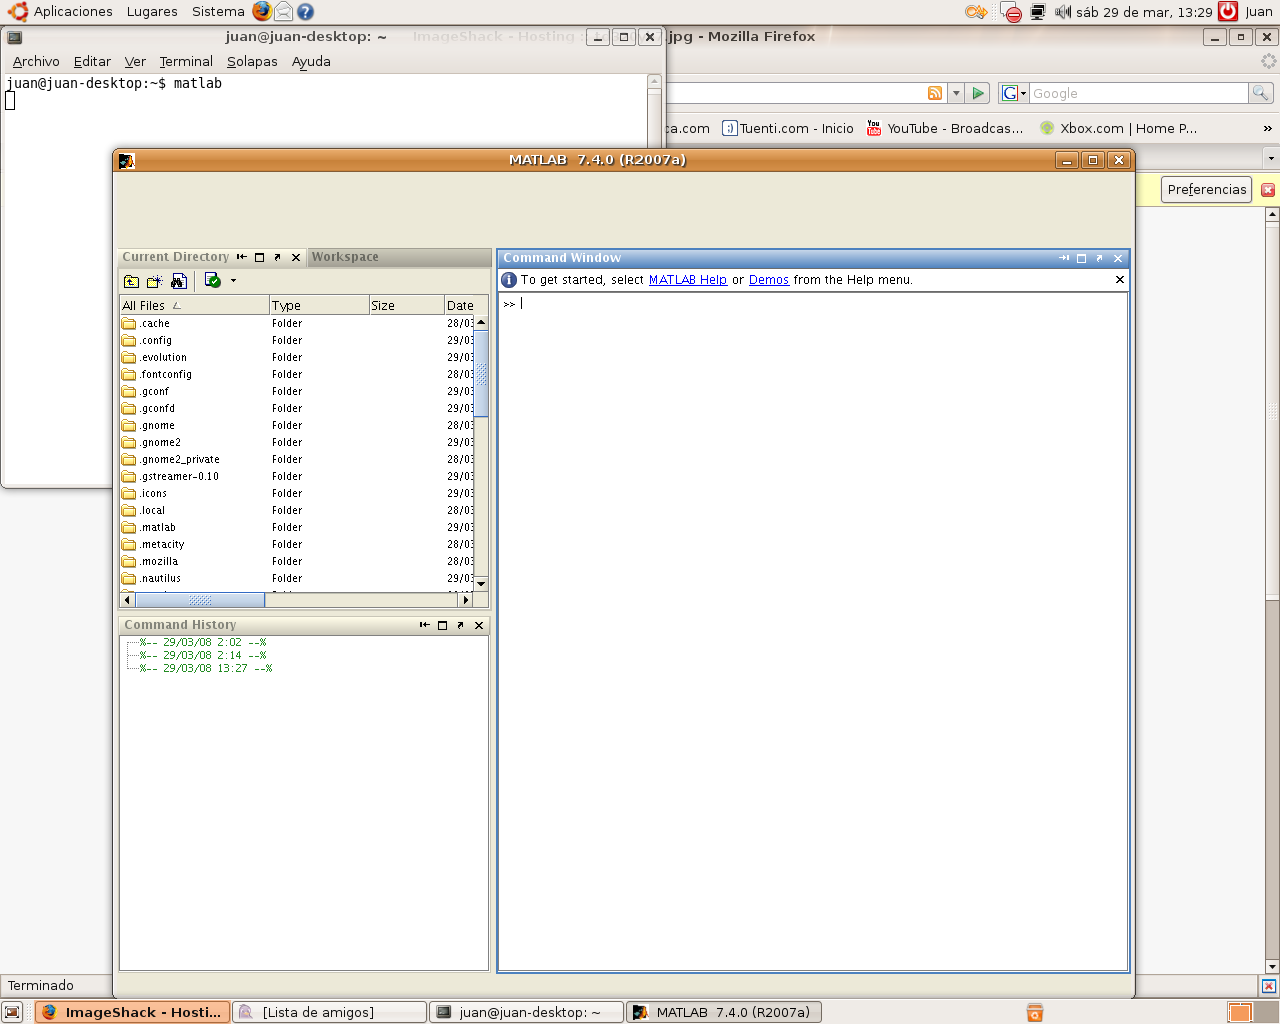This screenshot has width=1280, height=1024.
Task: Open Find Files binoculars icon
Action: pyautogui.click(x=179, y=281)
